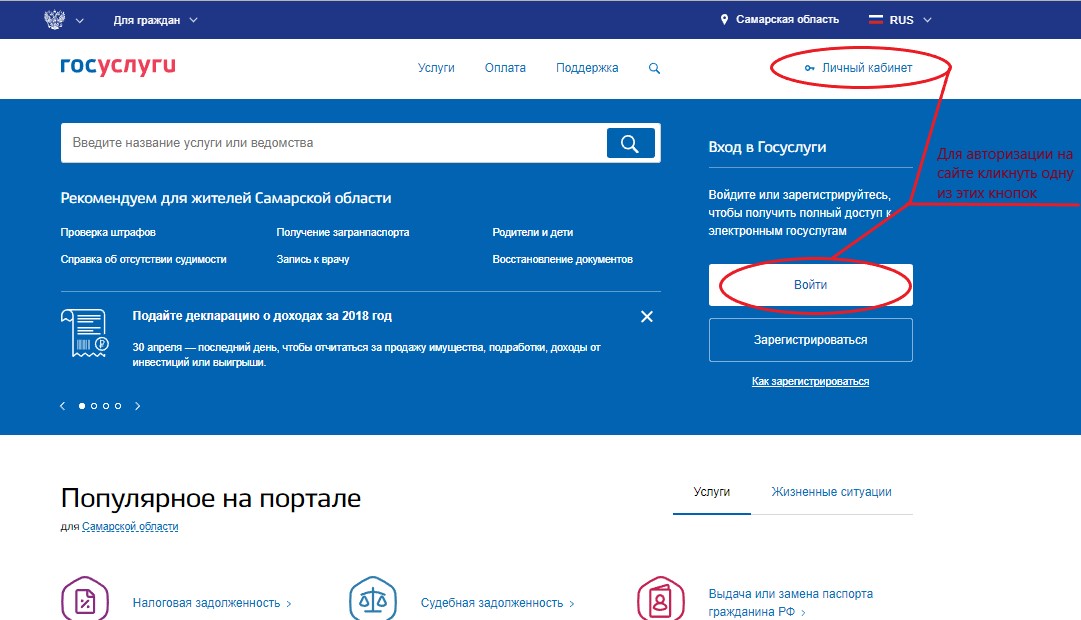Click the key icon by Личный кабинет
This screenshot has width=1081, height=620.
tap(809, 68)
